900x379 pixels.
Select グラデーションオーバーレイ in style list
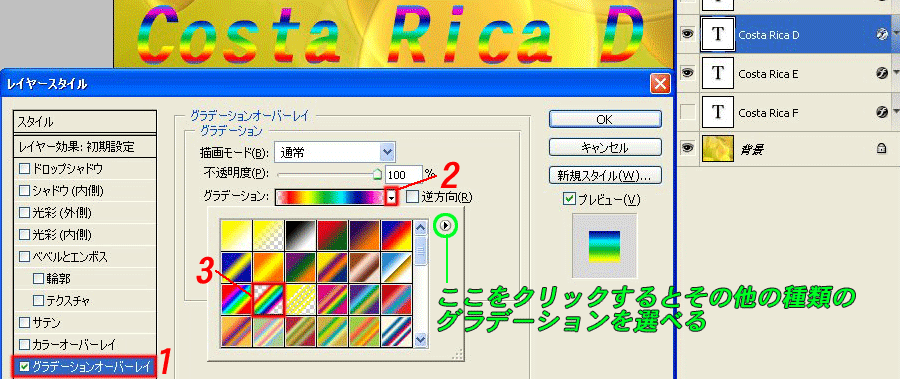click(84, 366)
